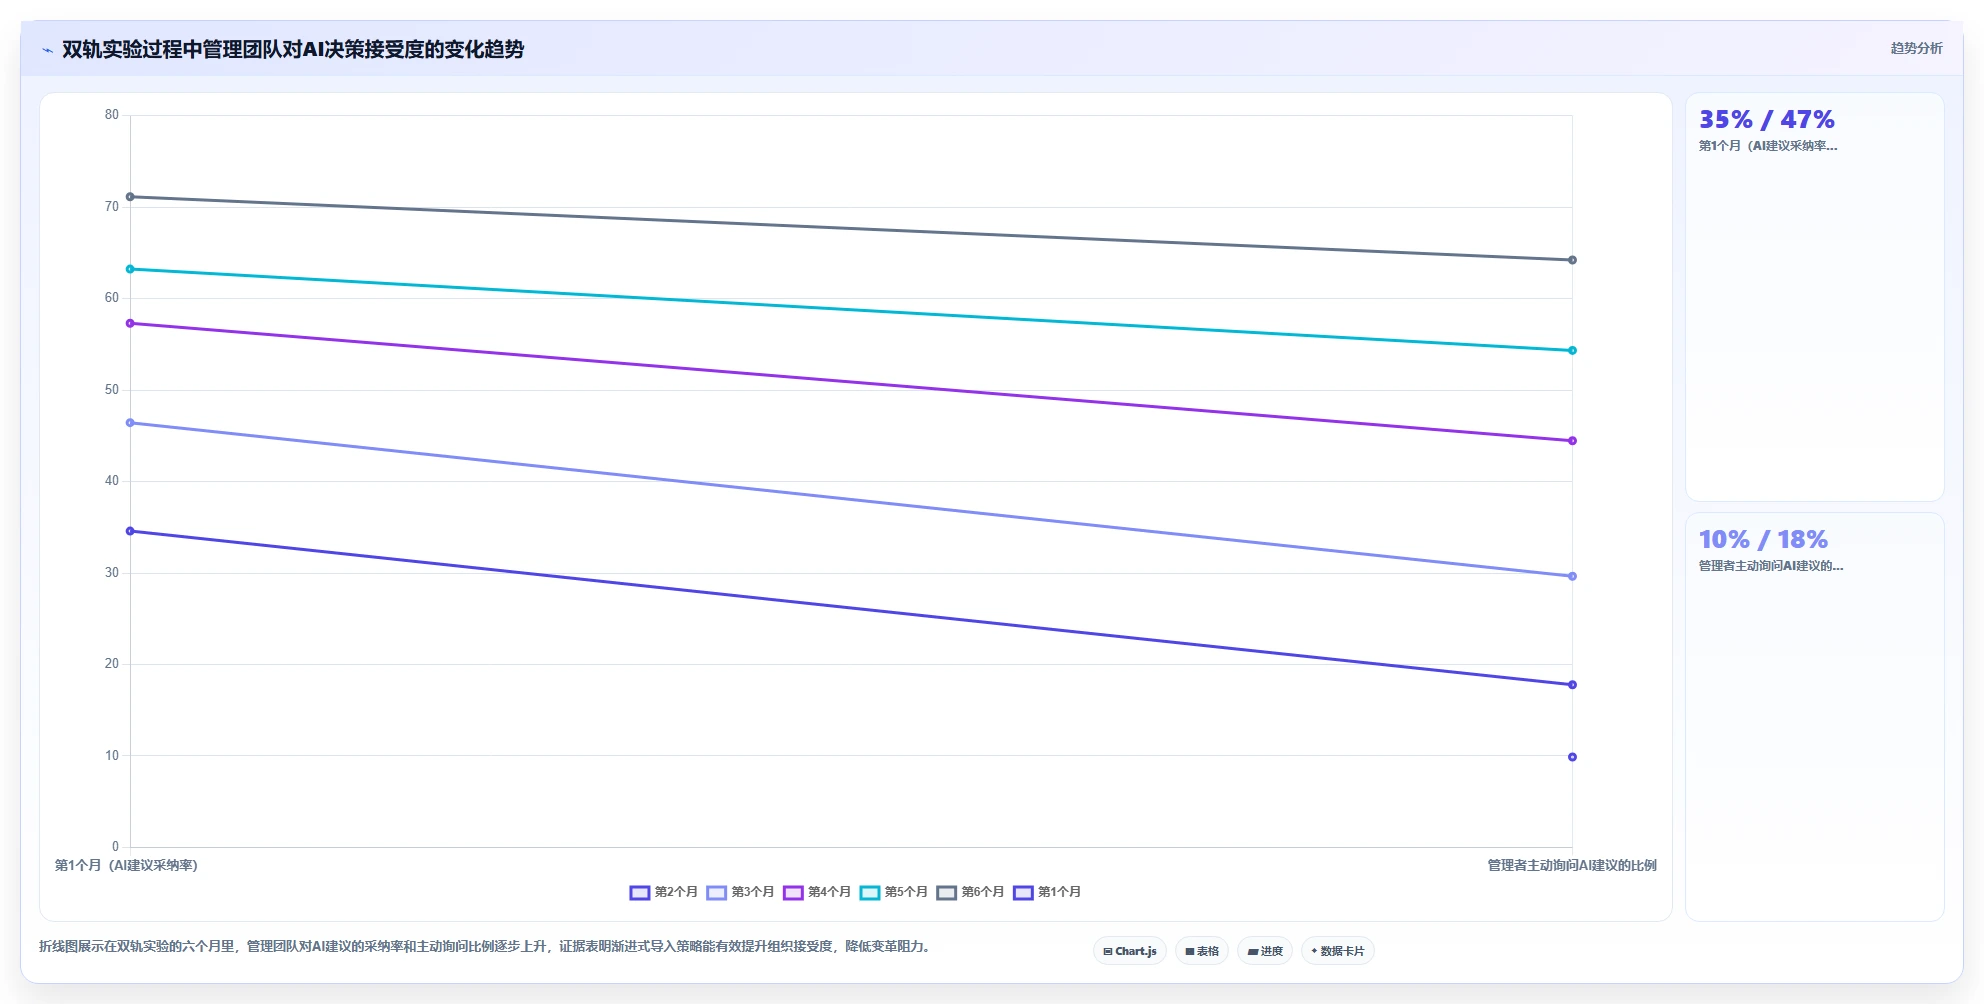This screenshot has width=1984, height=1004.
Task: Hide the 第6个月 line via legend
Action: click(x=970, y=892)
